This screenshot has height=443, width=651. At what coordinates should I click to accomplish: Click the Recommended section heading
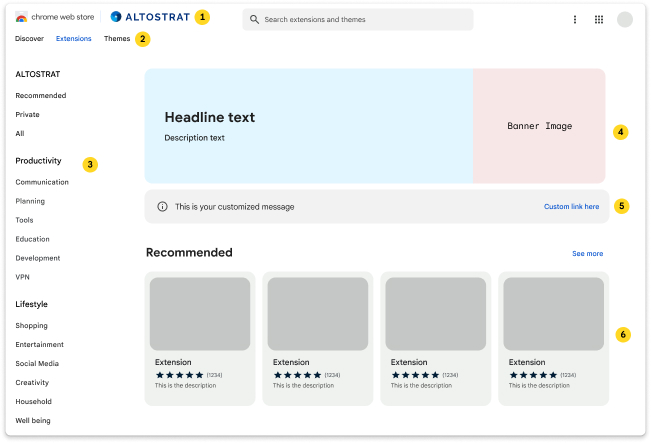pyautogui.click(x=189, y=252)
